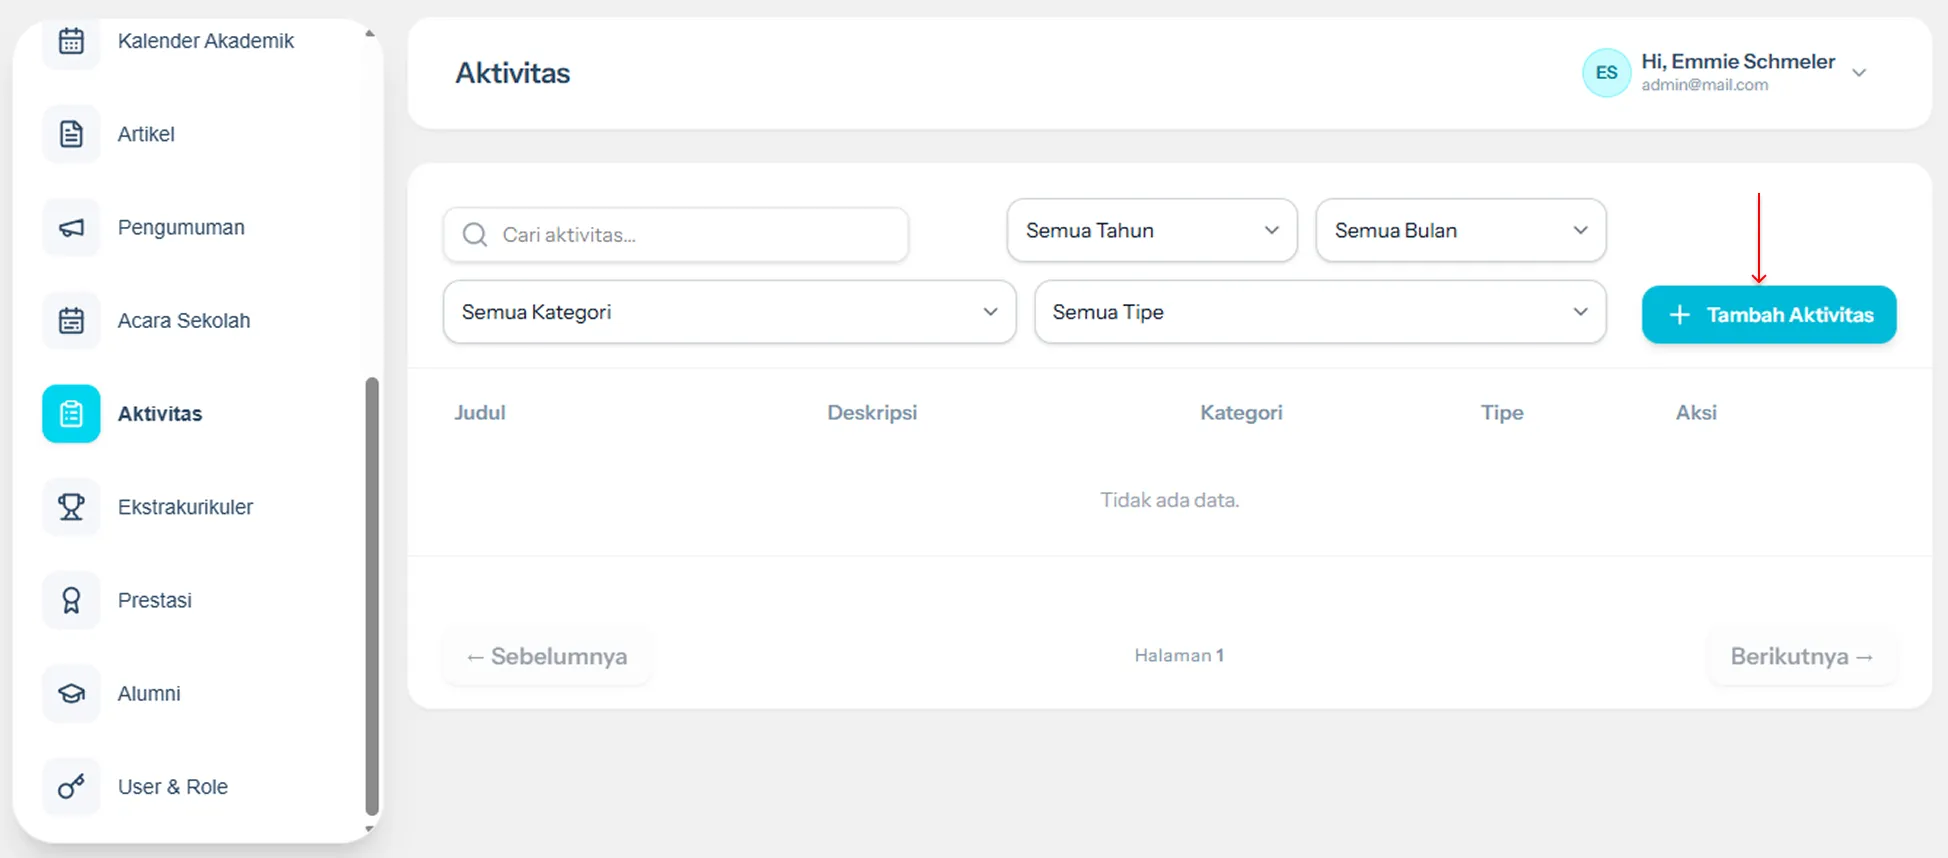Focus the Cari aktivitas search field
This screenshot has width=1948, height=858.
point(676,235)
